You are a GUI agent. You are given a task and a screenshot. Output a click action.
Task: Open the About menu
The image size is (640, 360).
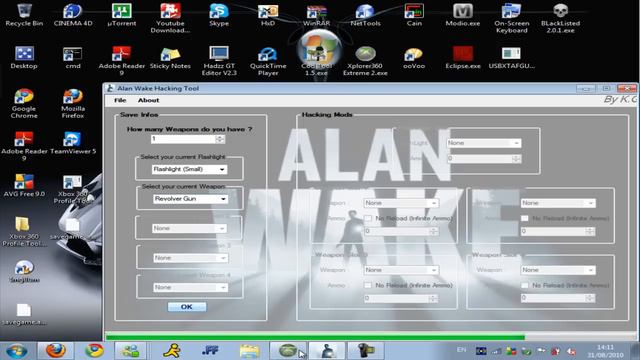(x=148, y=100)
